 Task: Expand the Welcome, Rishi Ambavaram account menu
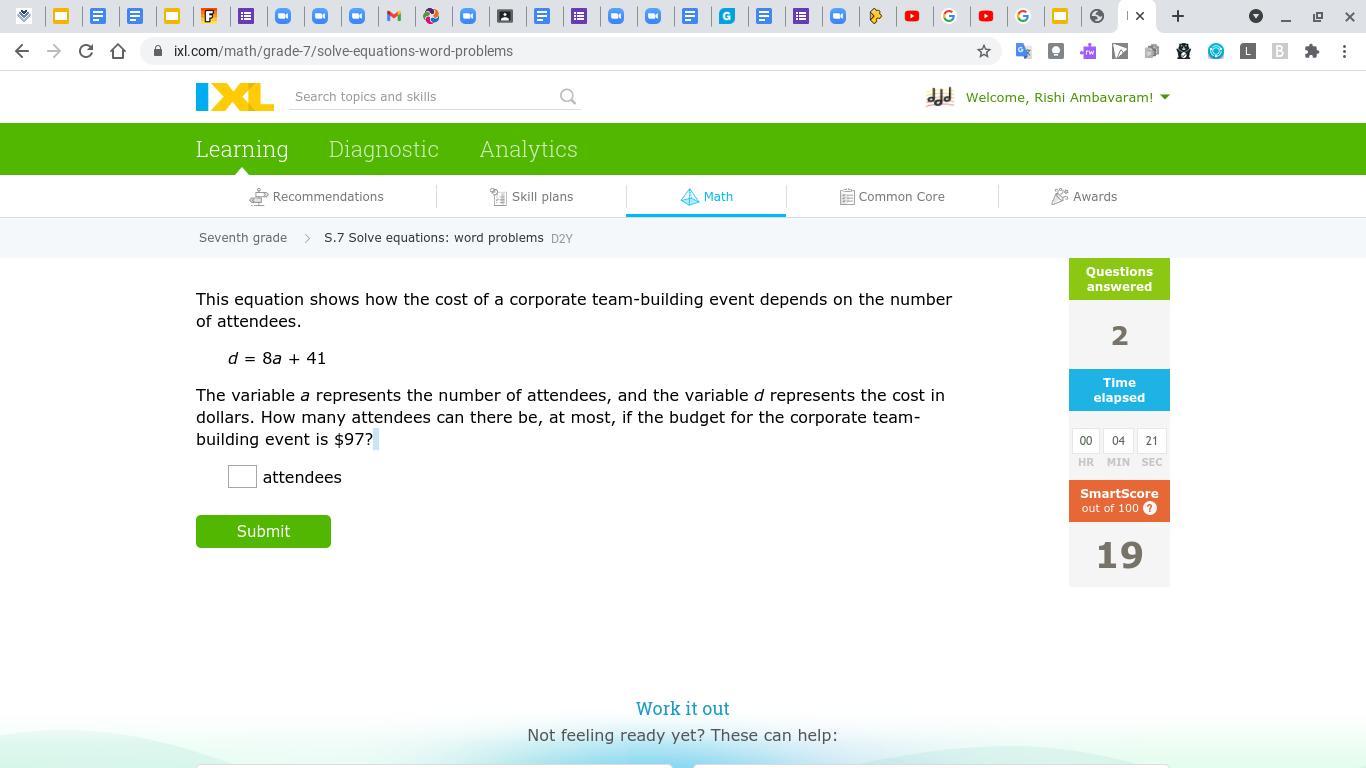point(1067,97)
